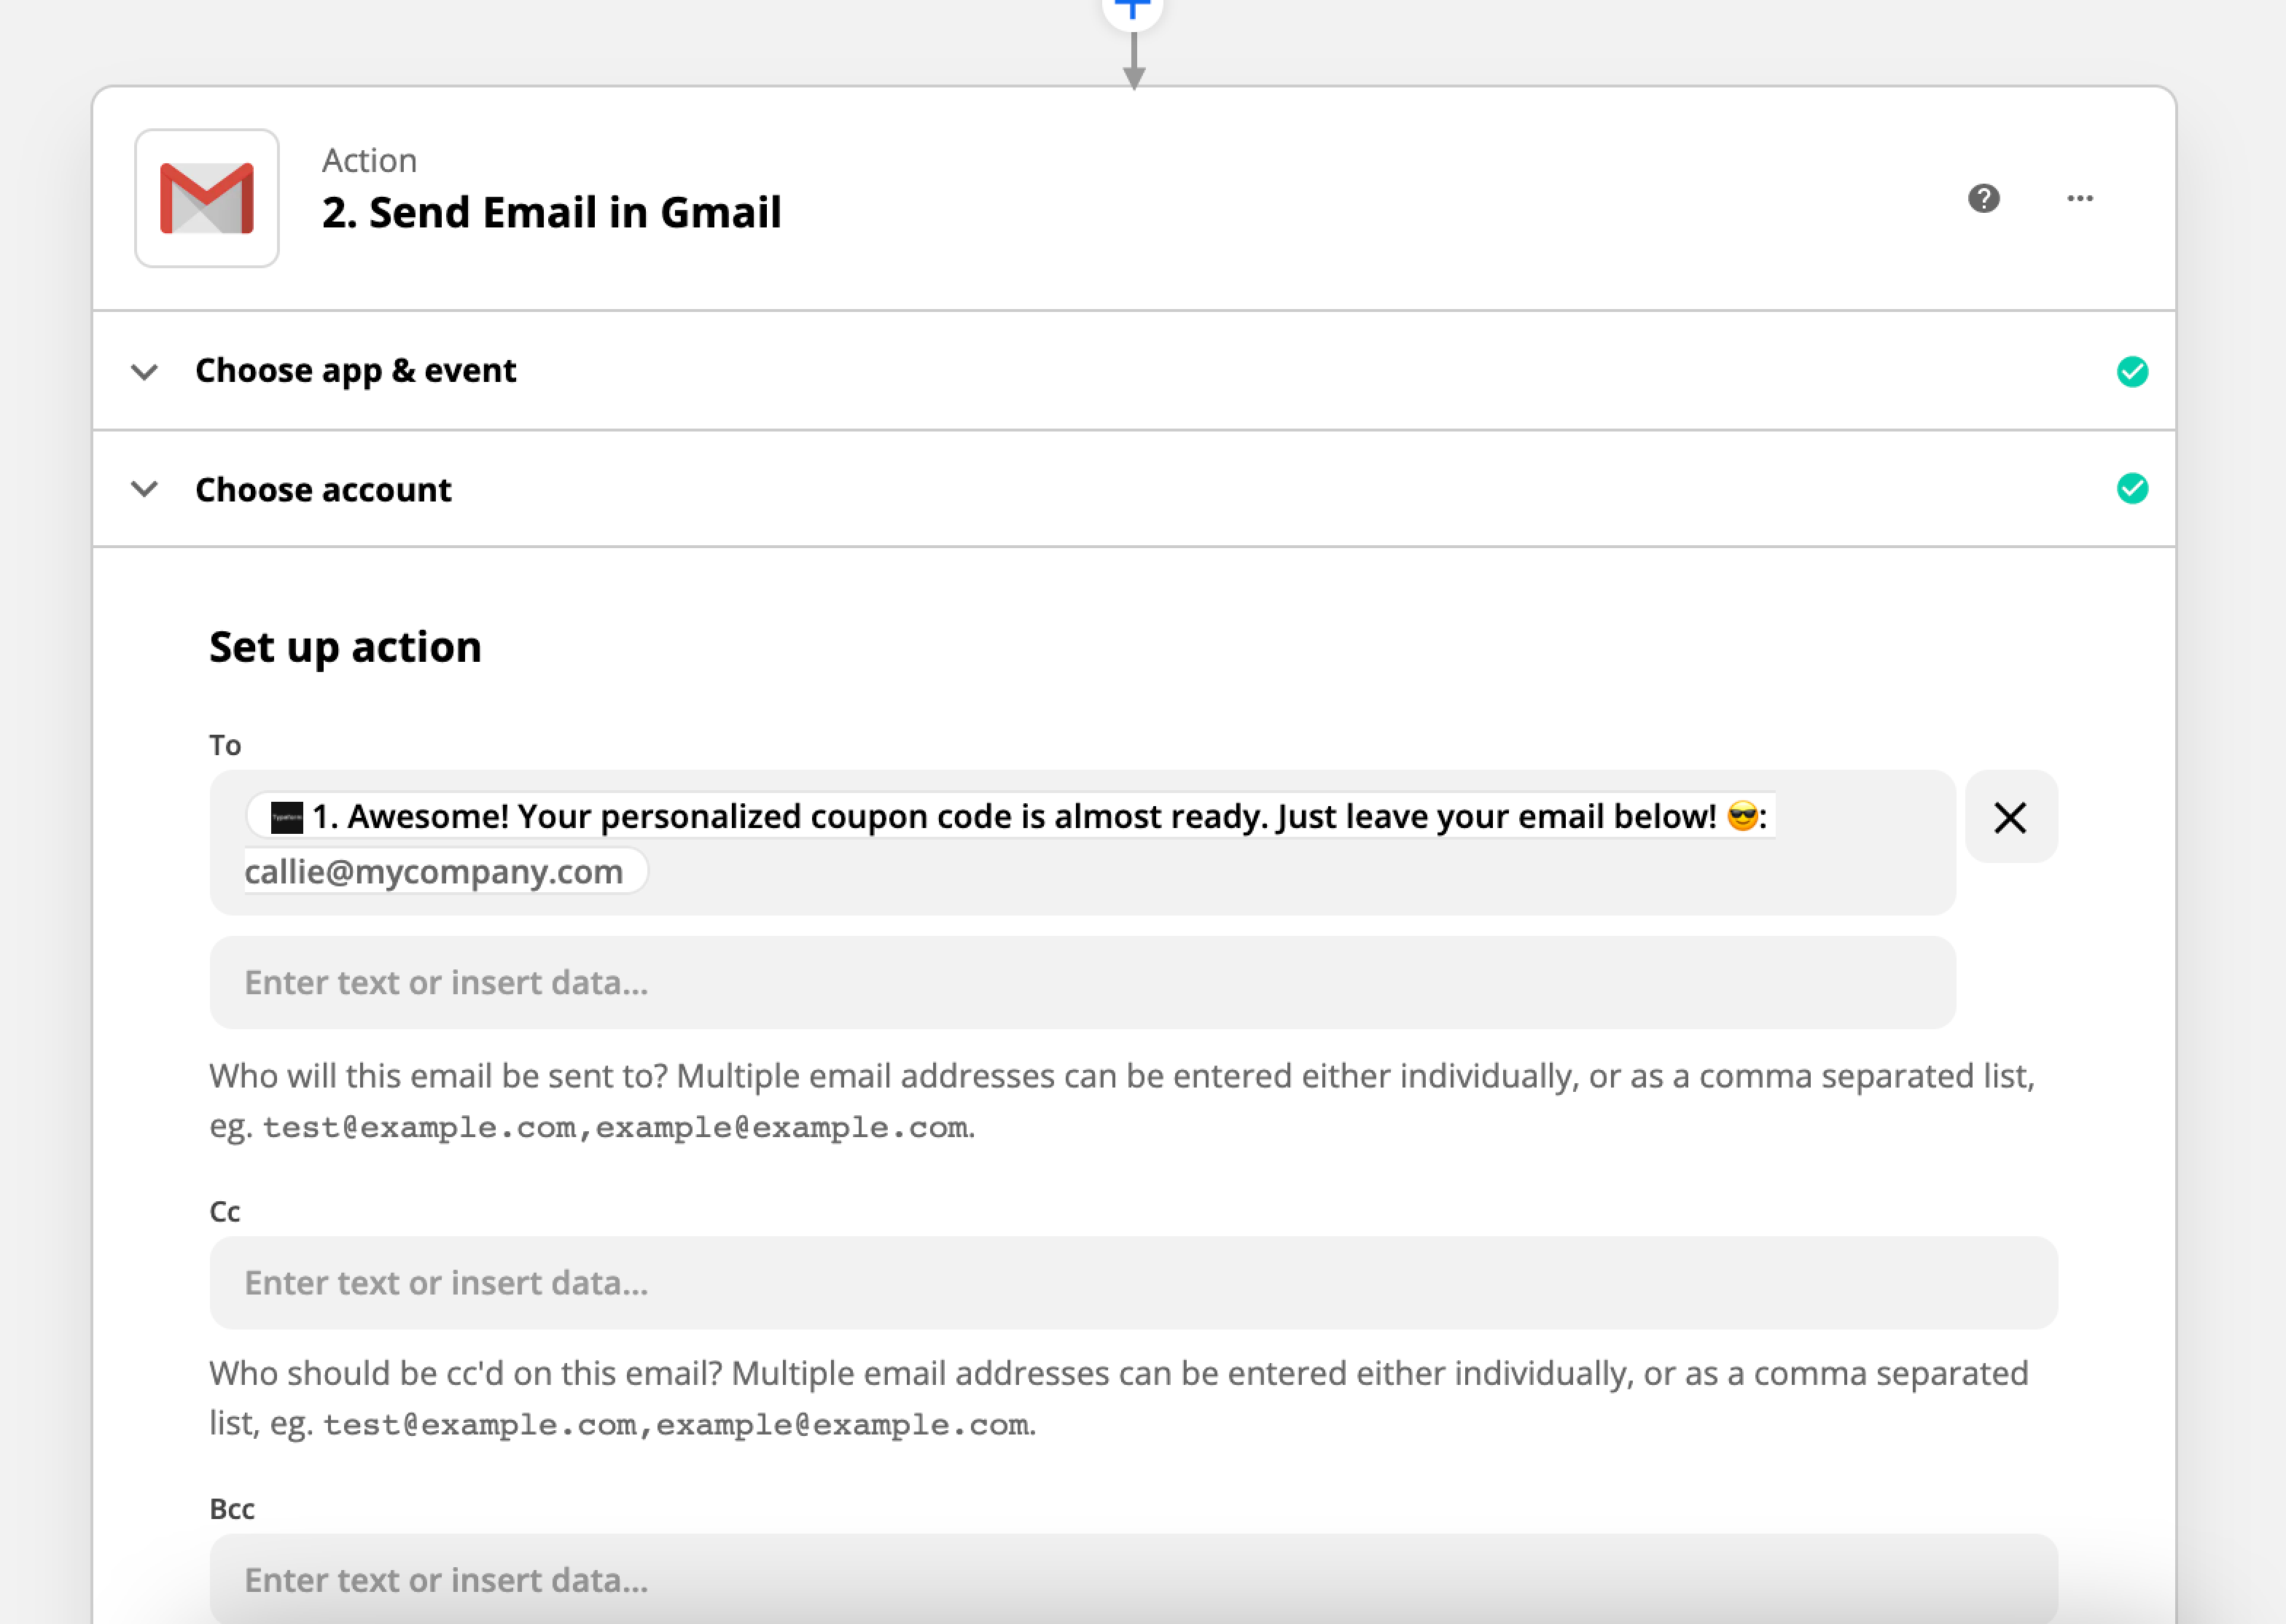
Task: Remove the To recipient with X button
Action: [2010, 817]
